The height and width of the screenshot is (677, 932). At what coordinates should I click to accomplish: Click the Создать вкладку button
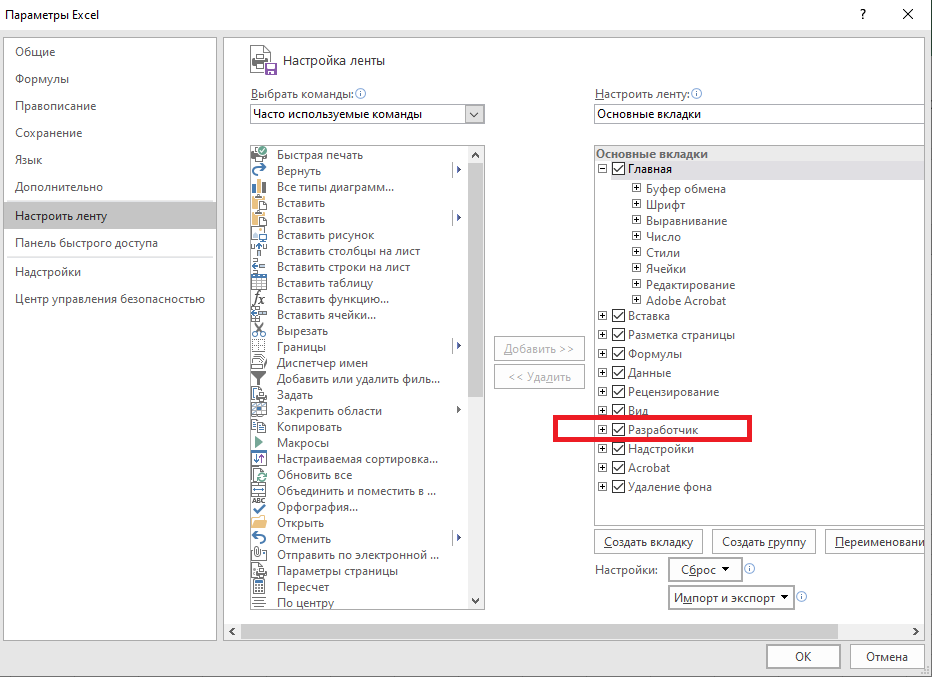pos(648,542)
